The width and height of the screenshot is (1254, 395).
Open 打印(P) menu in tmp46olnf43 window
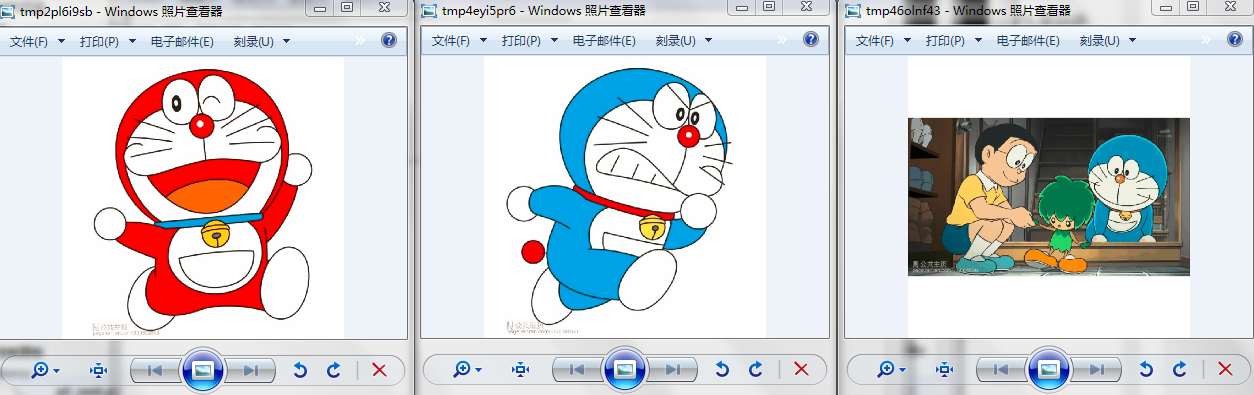(x=953, y=41)
